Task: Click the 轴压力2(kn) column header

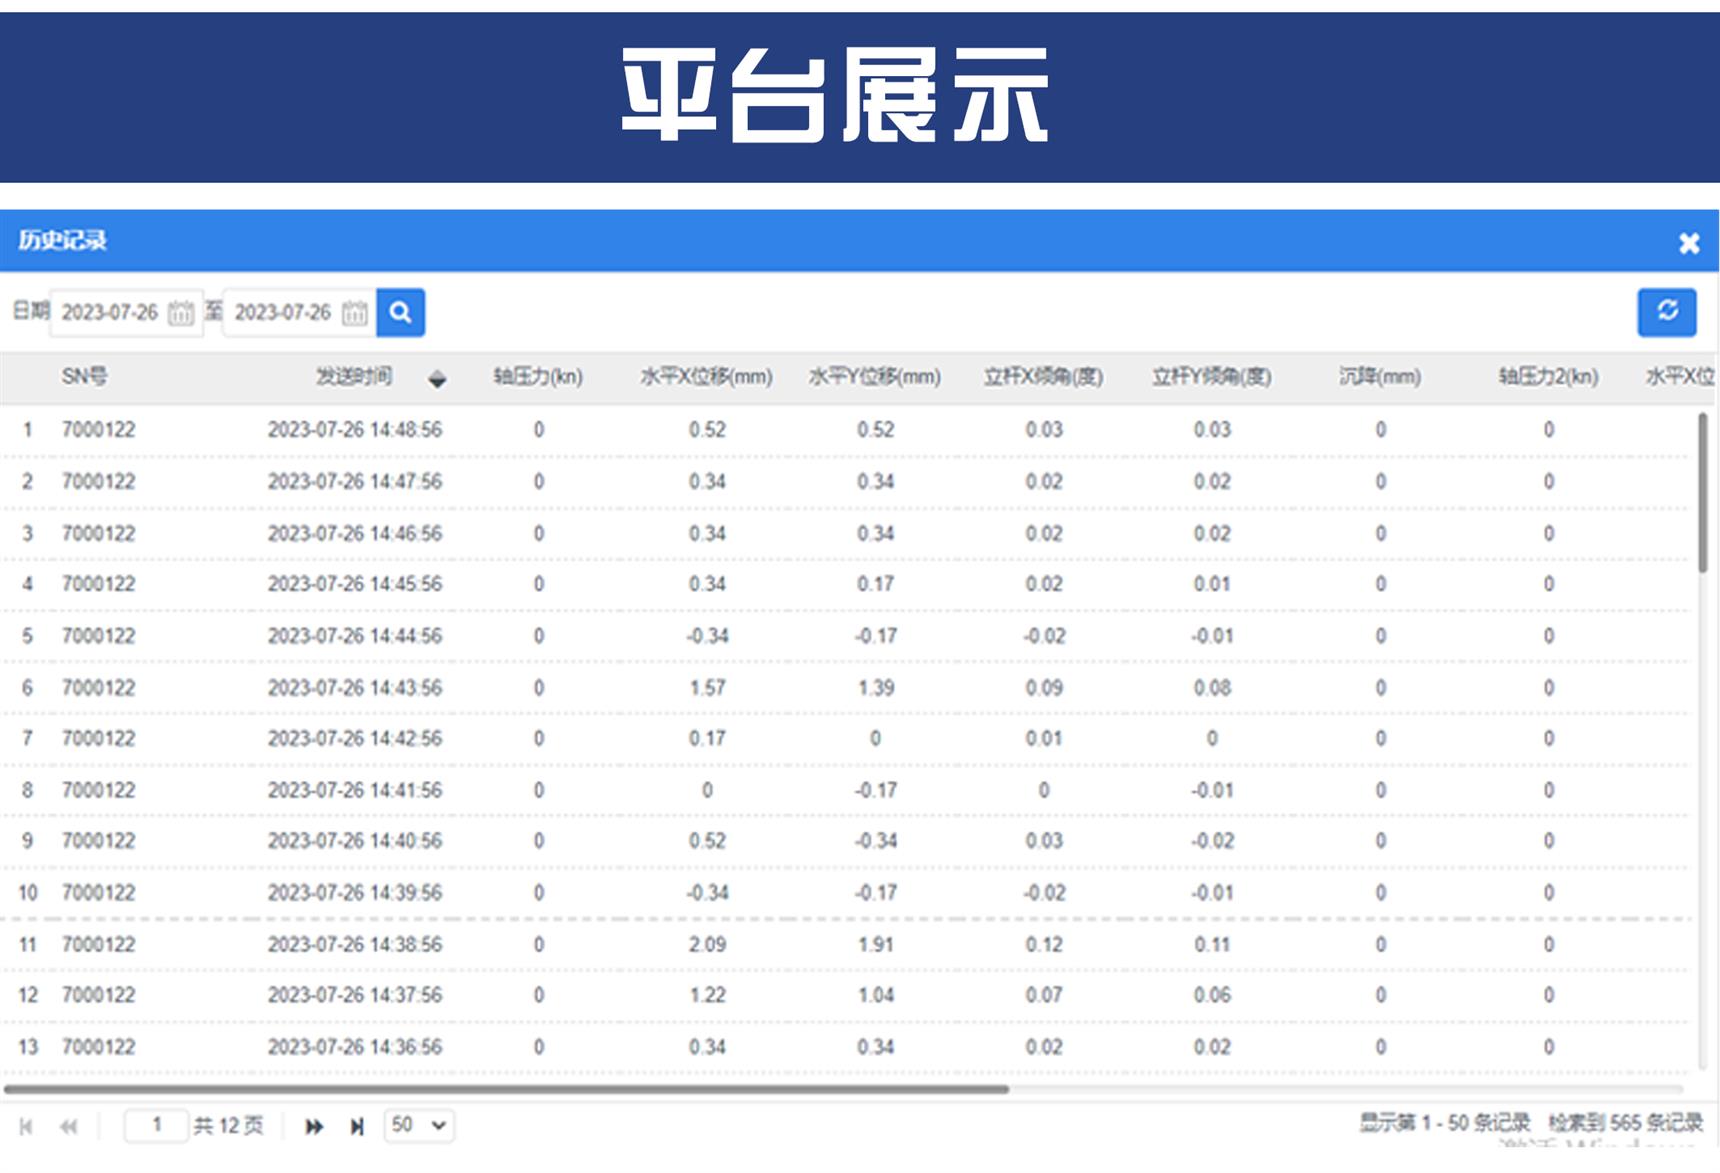Action: pos(1548,377)
